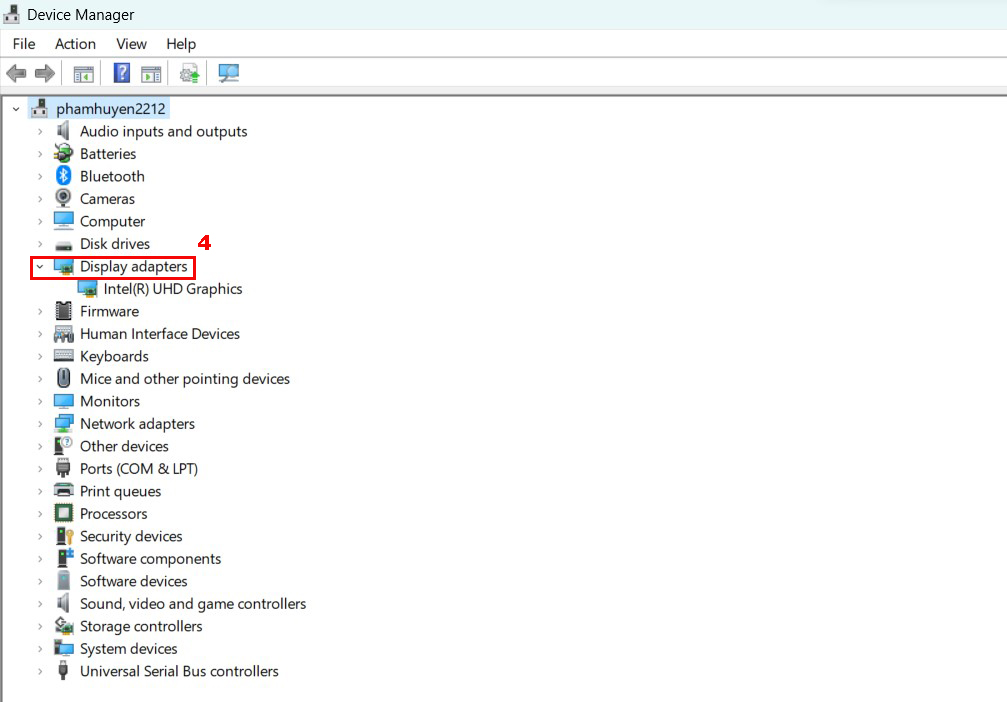This screenshot has width=1007, height=702.
Task: Collapse the phamhuyen2212 root node
Action: (x=16, y=109)
